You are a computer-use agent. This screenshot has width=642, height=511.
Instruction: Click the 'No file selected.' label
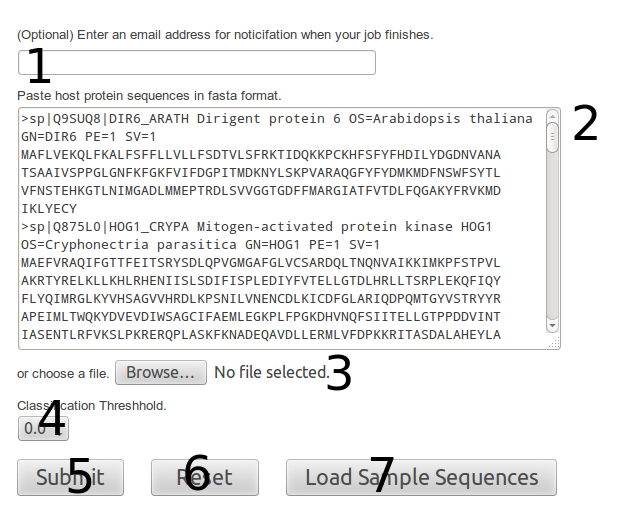(x=272, y=373)
